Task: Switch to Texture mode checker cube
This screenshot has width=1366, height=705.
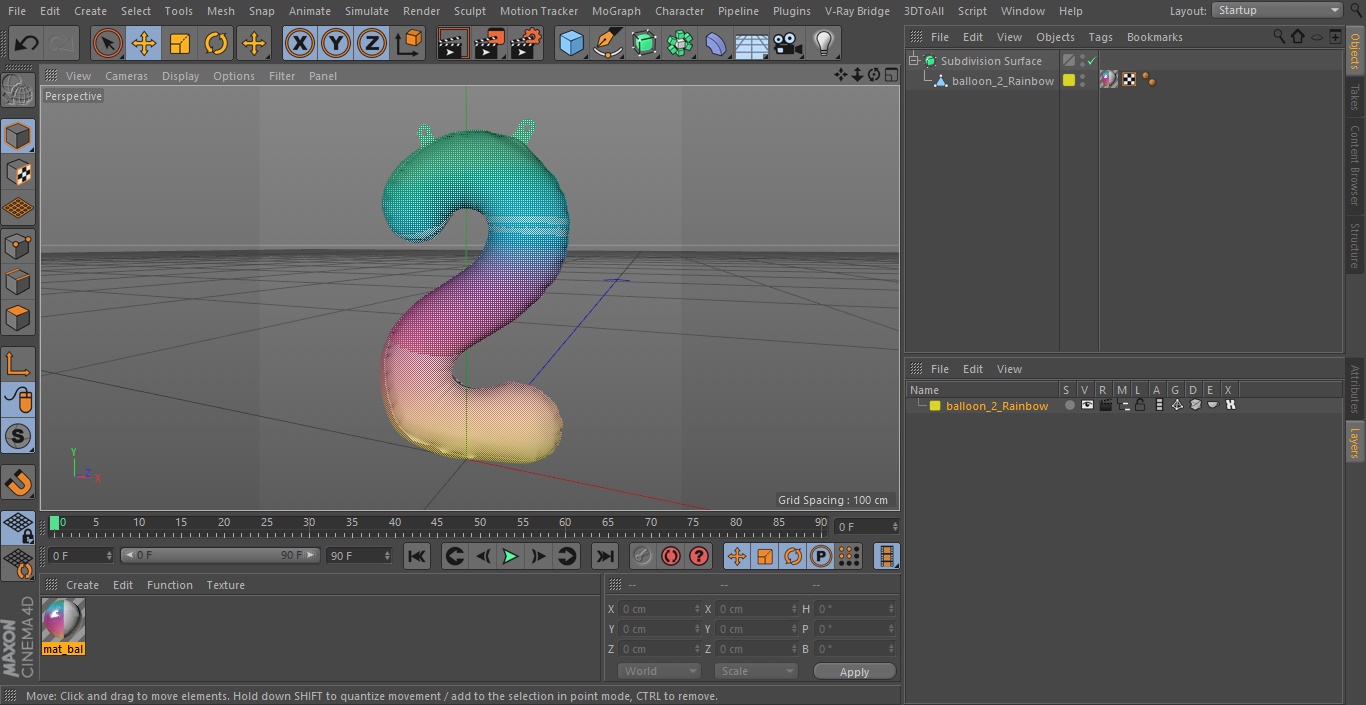Action: [18, 173]
